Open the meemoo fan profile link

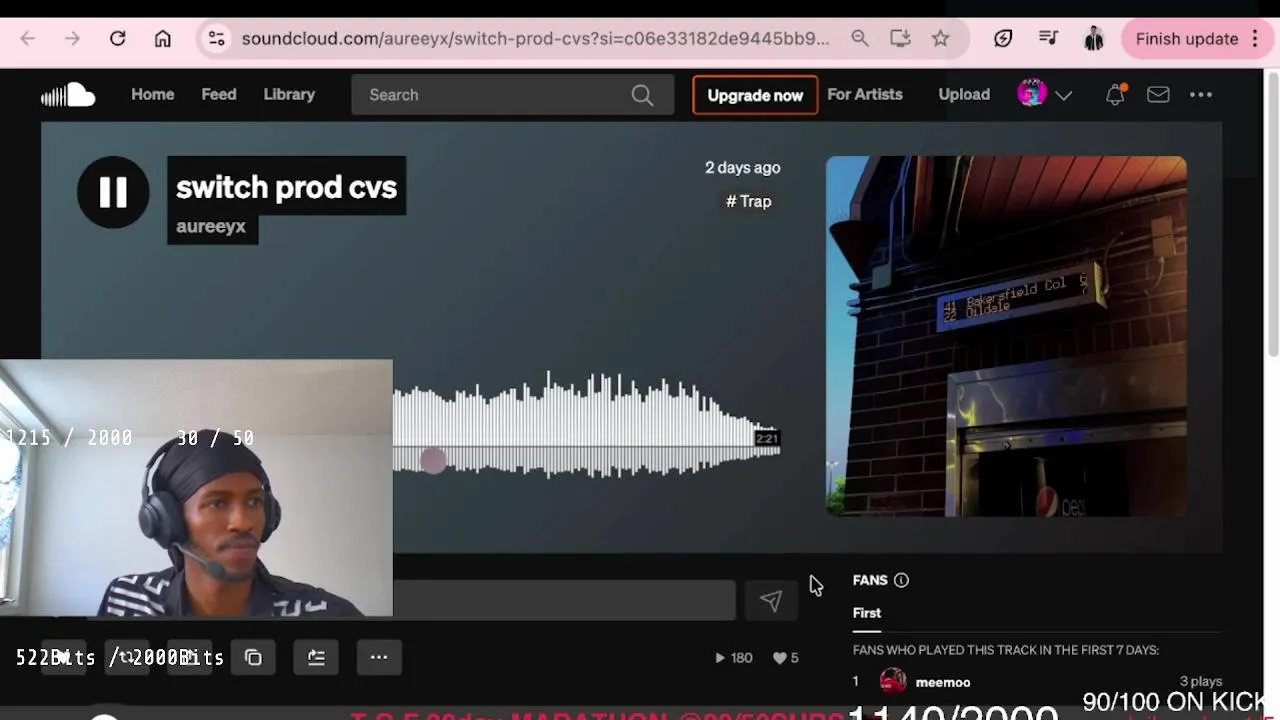[x=943, y=682]
